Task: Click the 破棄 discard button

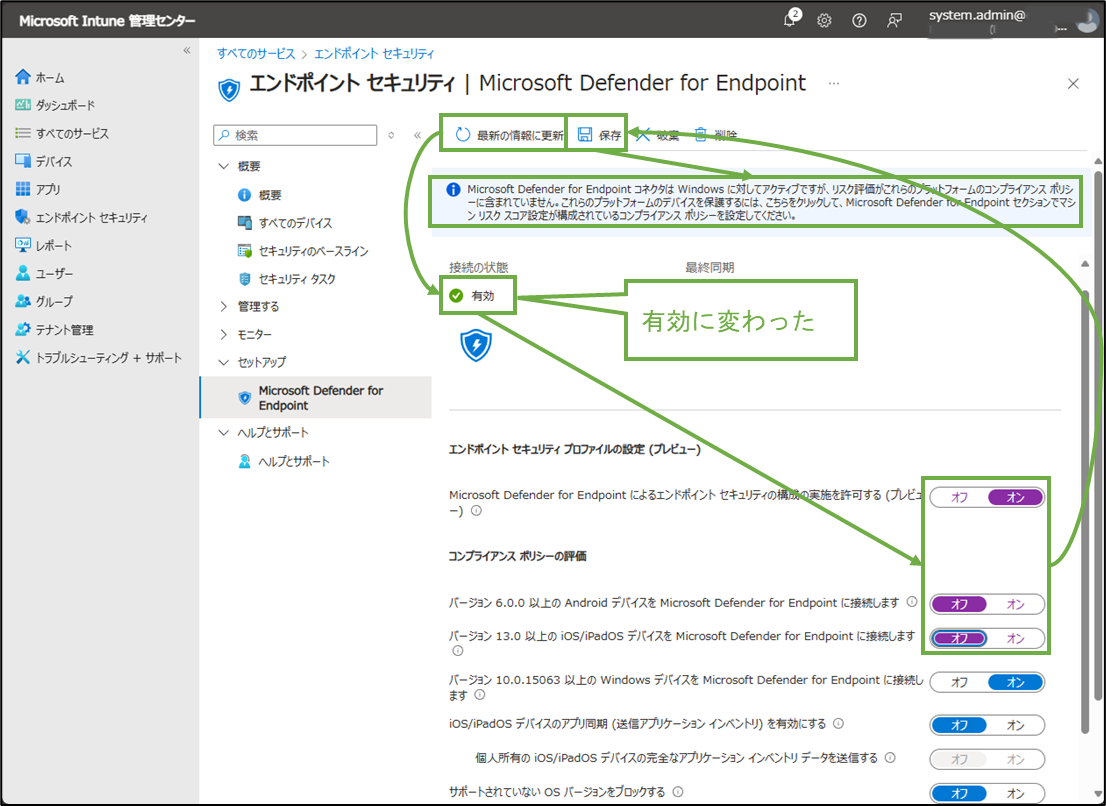Action: click(657, 135)
